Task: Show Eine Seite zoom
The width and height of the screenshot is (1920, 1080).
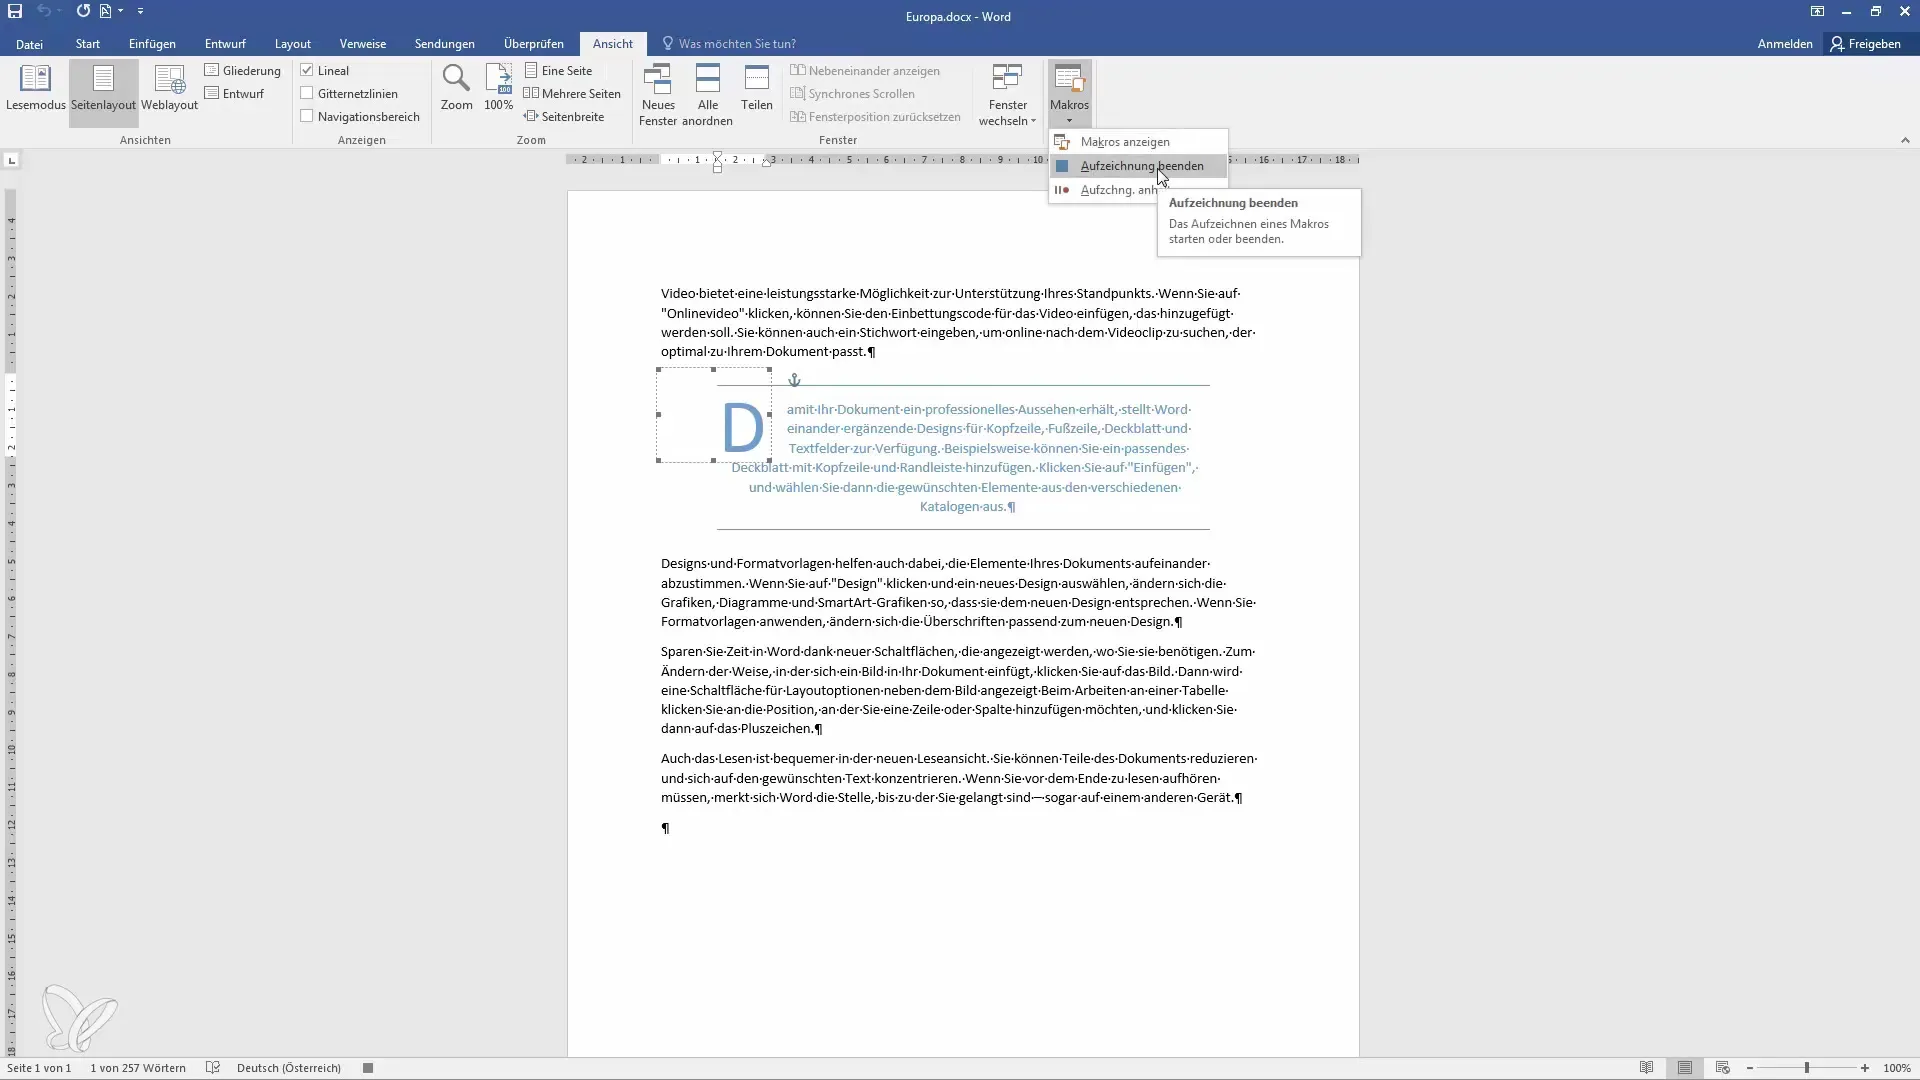Action: pyautogui.click(x=558, y=71)
